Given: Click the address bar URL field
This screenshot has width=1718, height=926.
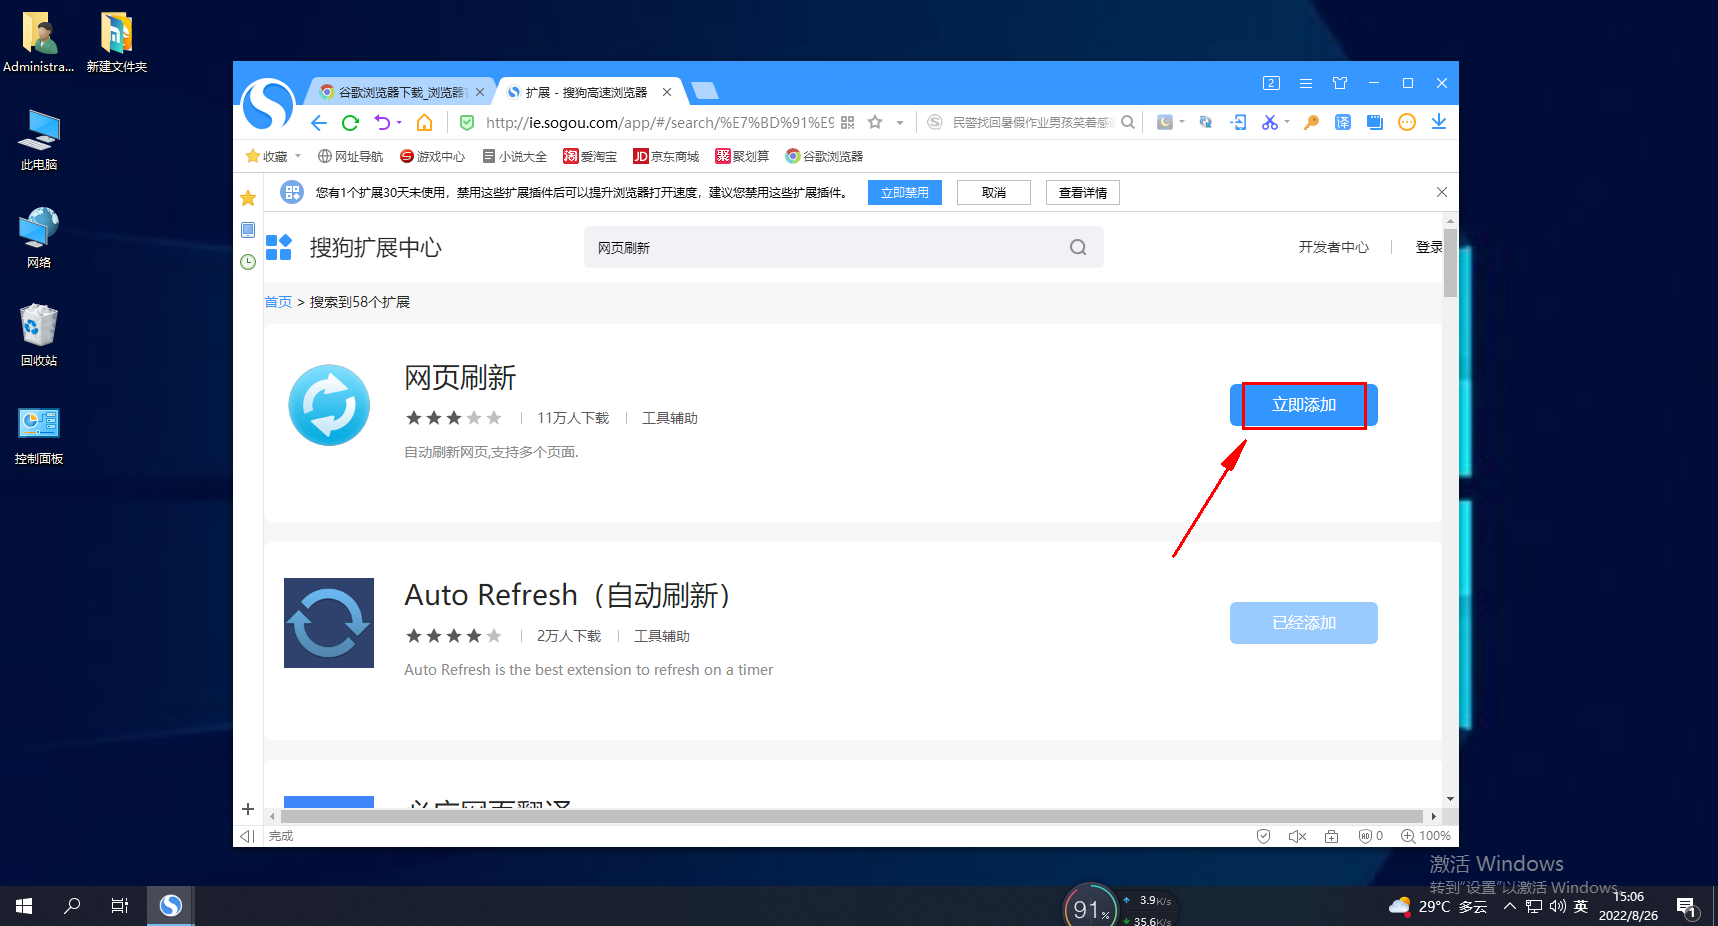Looking at the screenshot, I should pos(660,123).
